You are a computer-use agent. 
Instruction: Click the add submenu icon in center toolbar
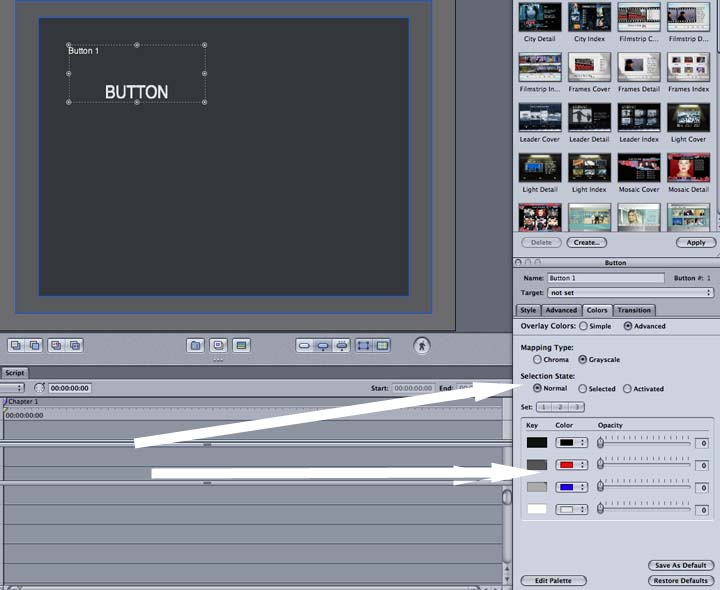point(196,345)
